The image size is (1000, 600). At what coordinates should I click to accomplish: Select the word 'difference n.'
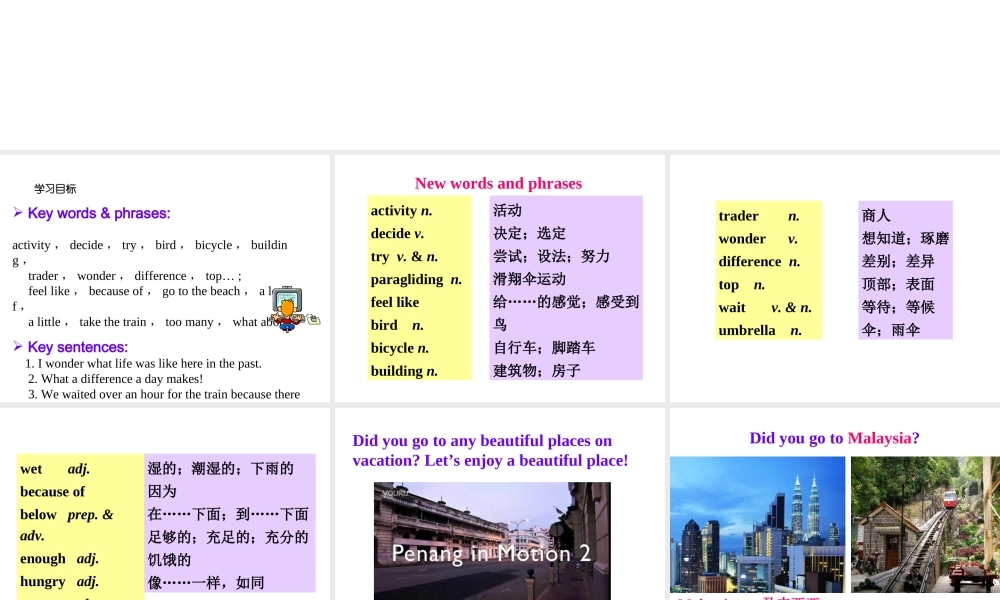click(x=759, y=262)
